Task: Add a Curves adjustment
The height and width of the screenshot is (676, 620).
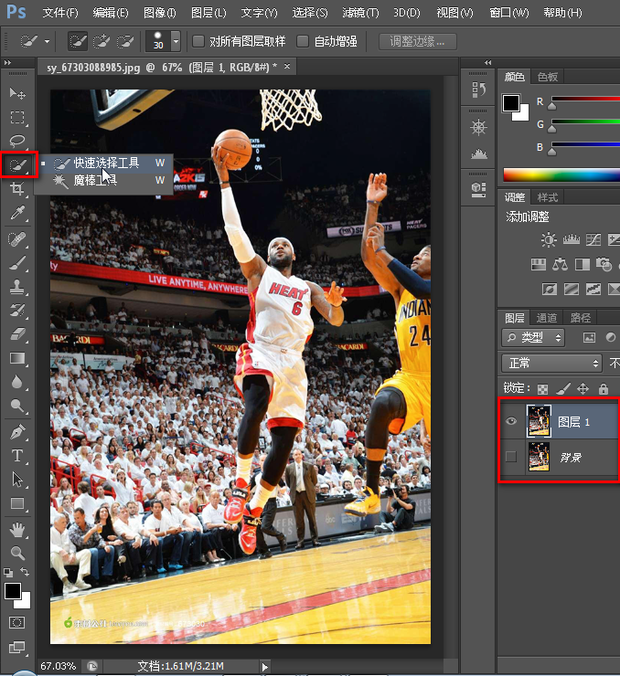Action: [593, 240]
